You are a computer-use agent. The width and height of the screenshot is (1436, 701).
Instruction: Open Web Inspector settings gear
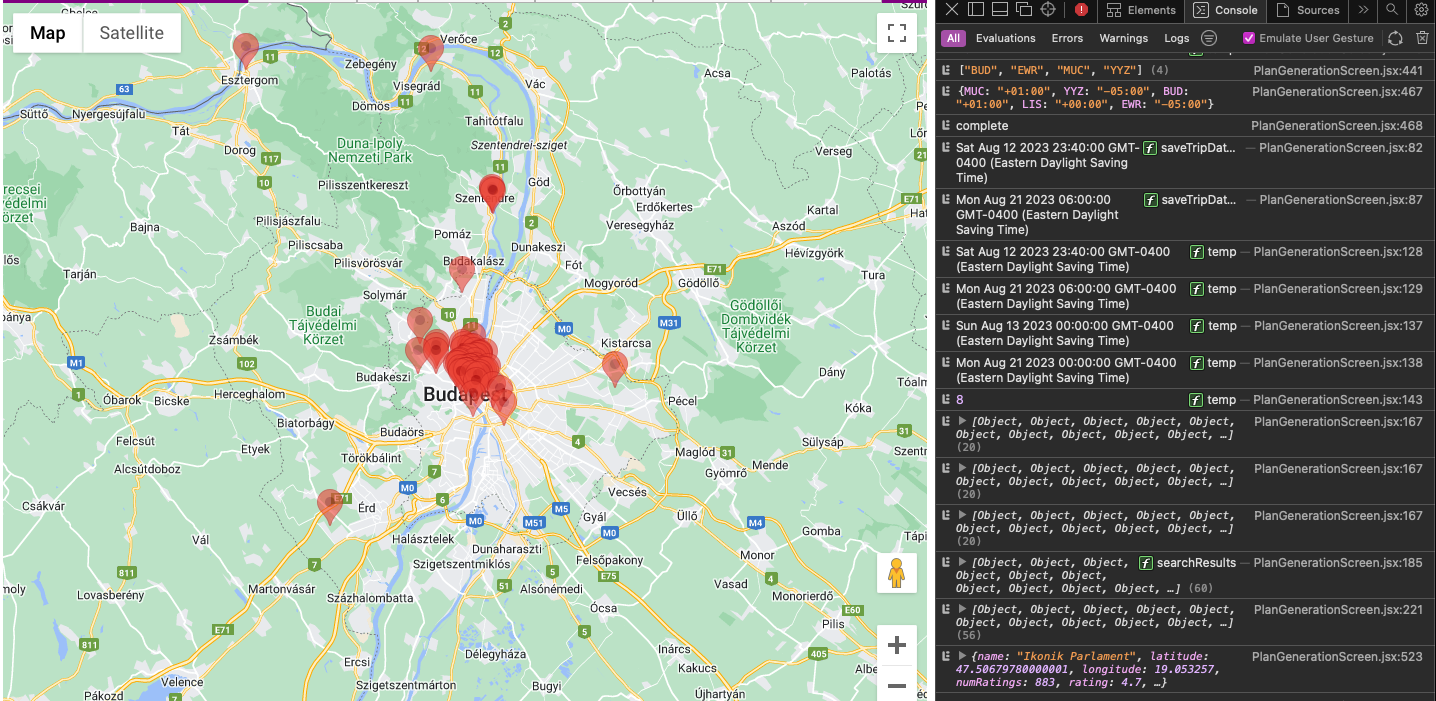[x=1421, y=10]
